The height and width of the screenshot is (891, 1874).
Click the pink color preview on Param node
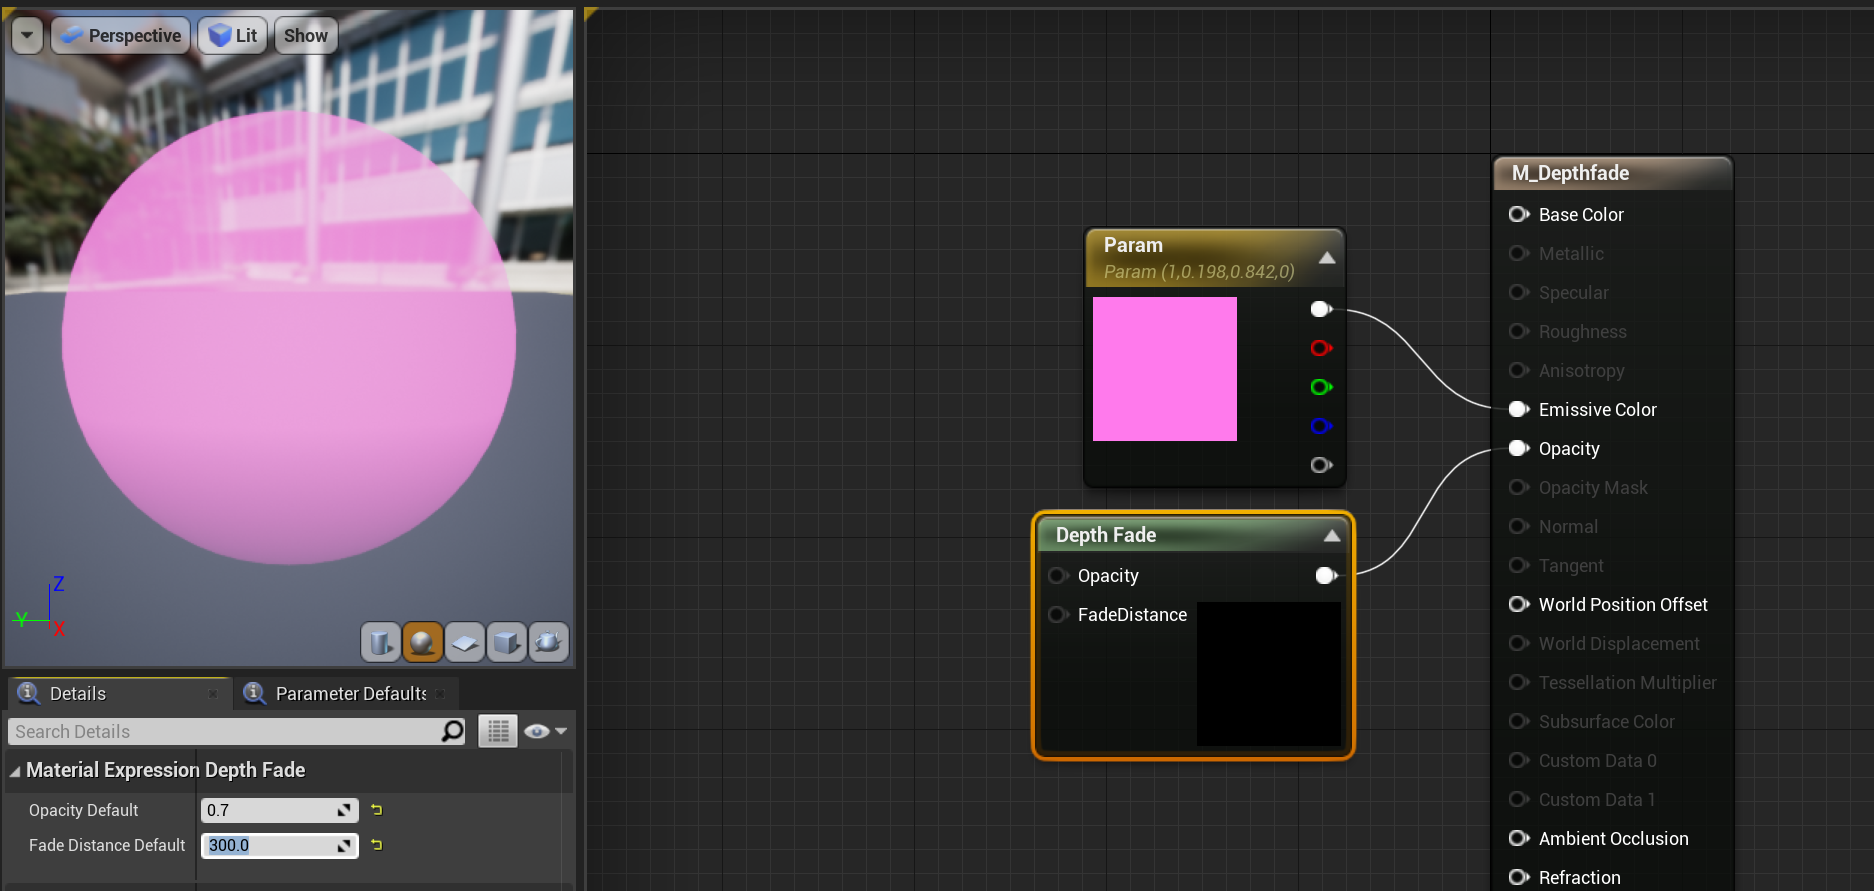1165,369
